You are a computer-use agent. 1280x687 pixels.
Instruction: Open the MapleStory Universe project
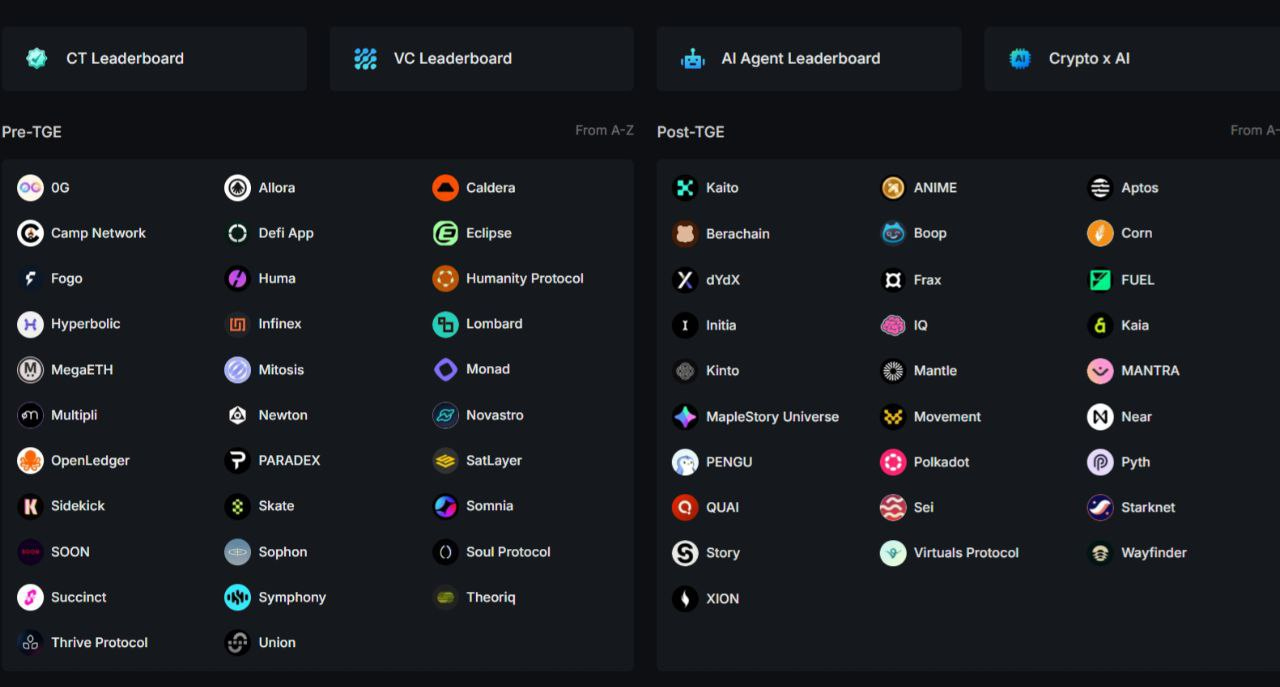click(x=756, y=417)
